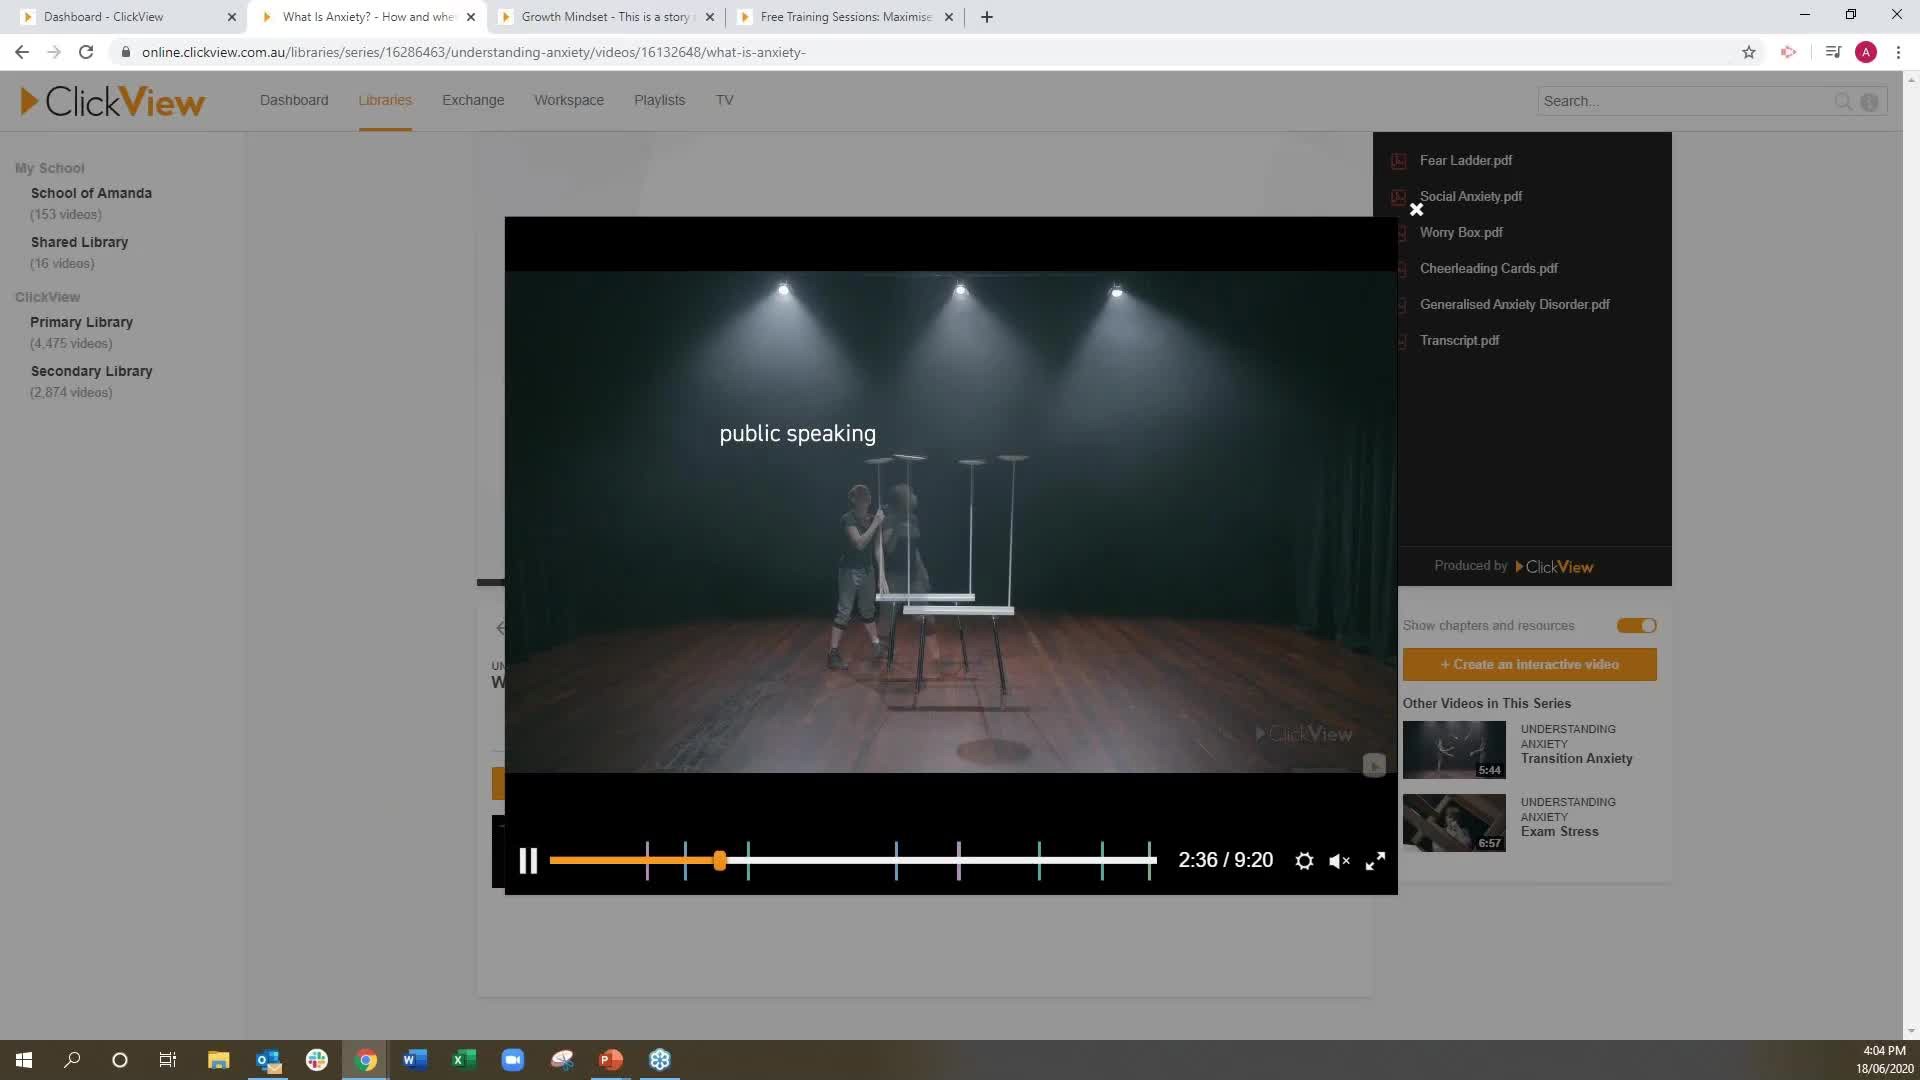1920x1080 pixels.
Task: Pause the video playback
Action: coord(528,860)
